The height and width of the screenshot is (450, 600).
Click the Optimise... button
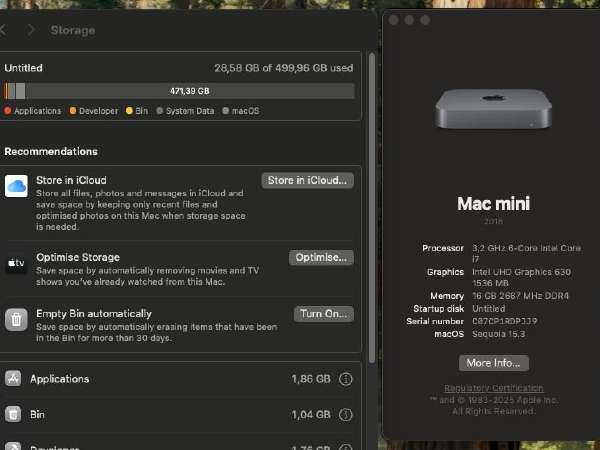pyautogui.click(x=321, y=258)
